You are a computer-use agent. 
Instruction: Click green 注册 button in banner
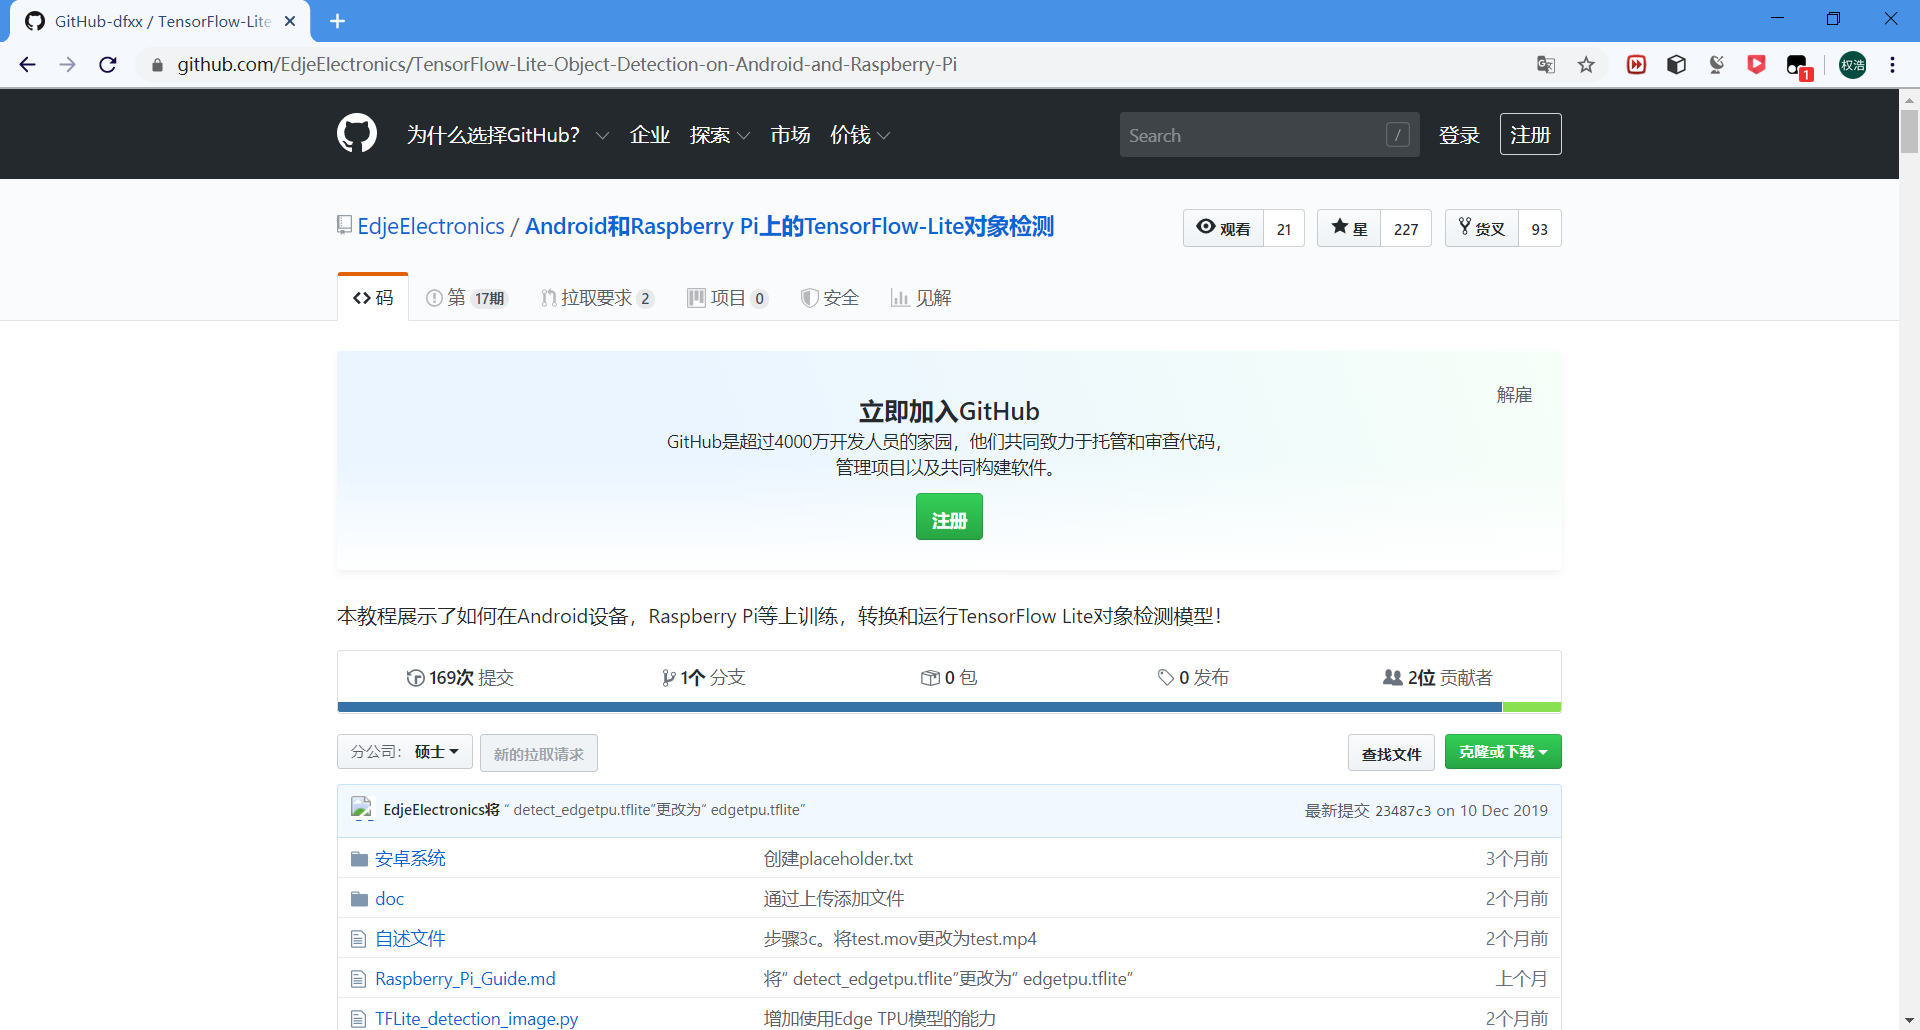click(949, 517)
